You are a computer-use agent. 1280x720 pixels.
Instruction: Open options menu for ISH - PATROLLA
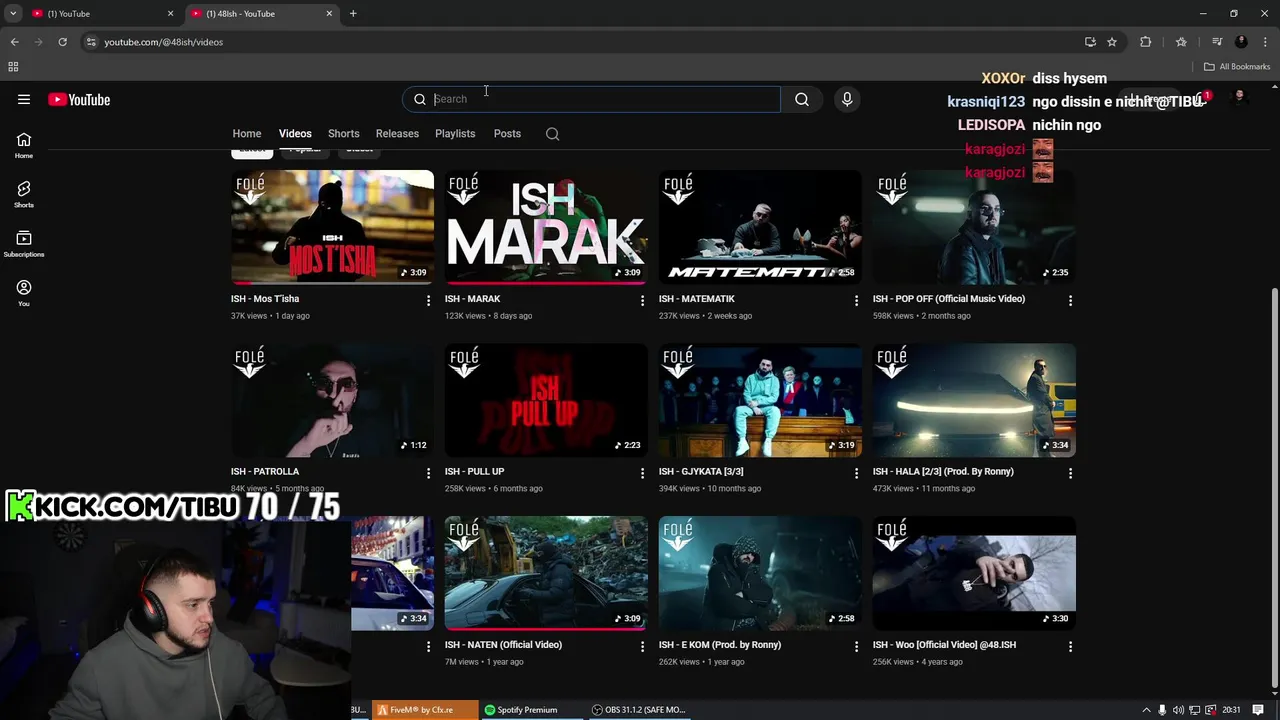428,473
